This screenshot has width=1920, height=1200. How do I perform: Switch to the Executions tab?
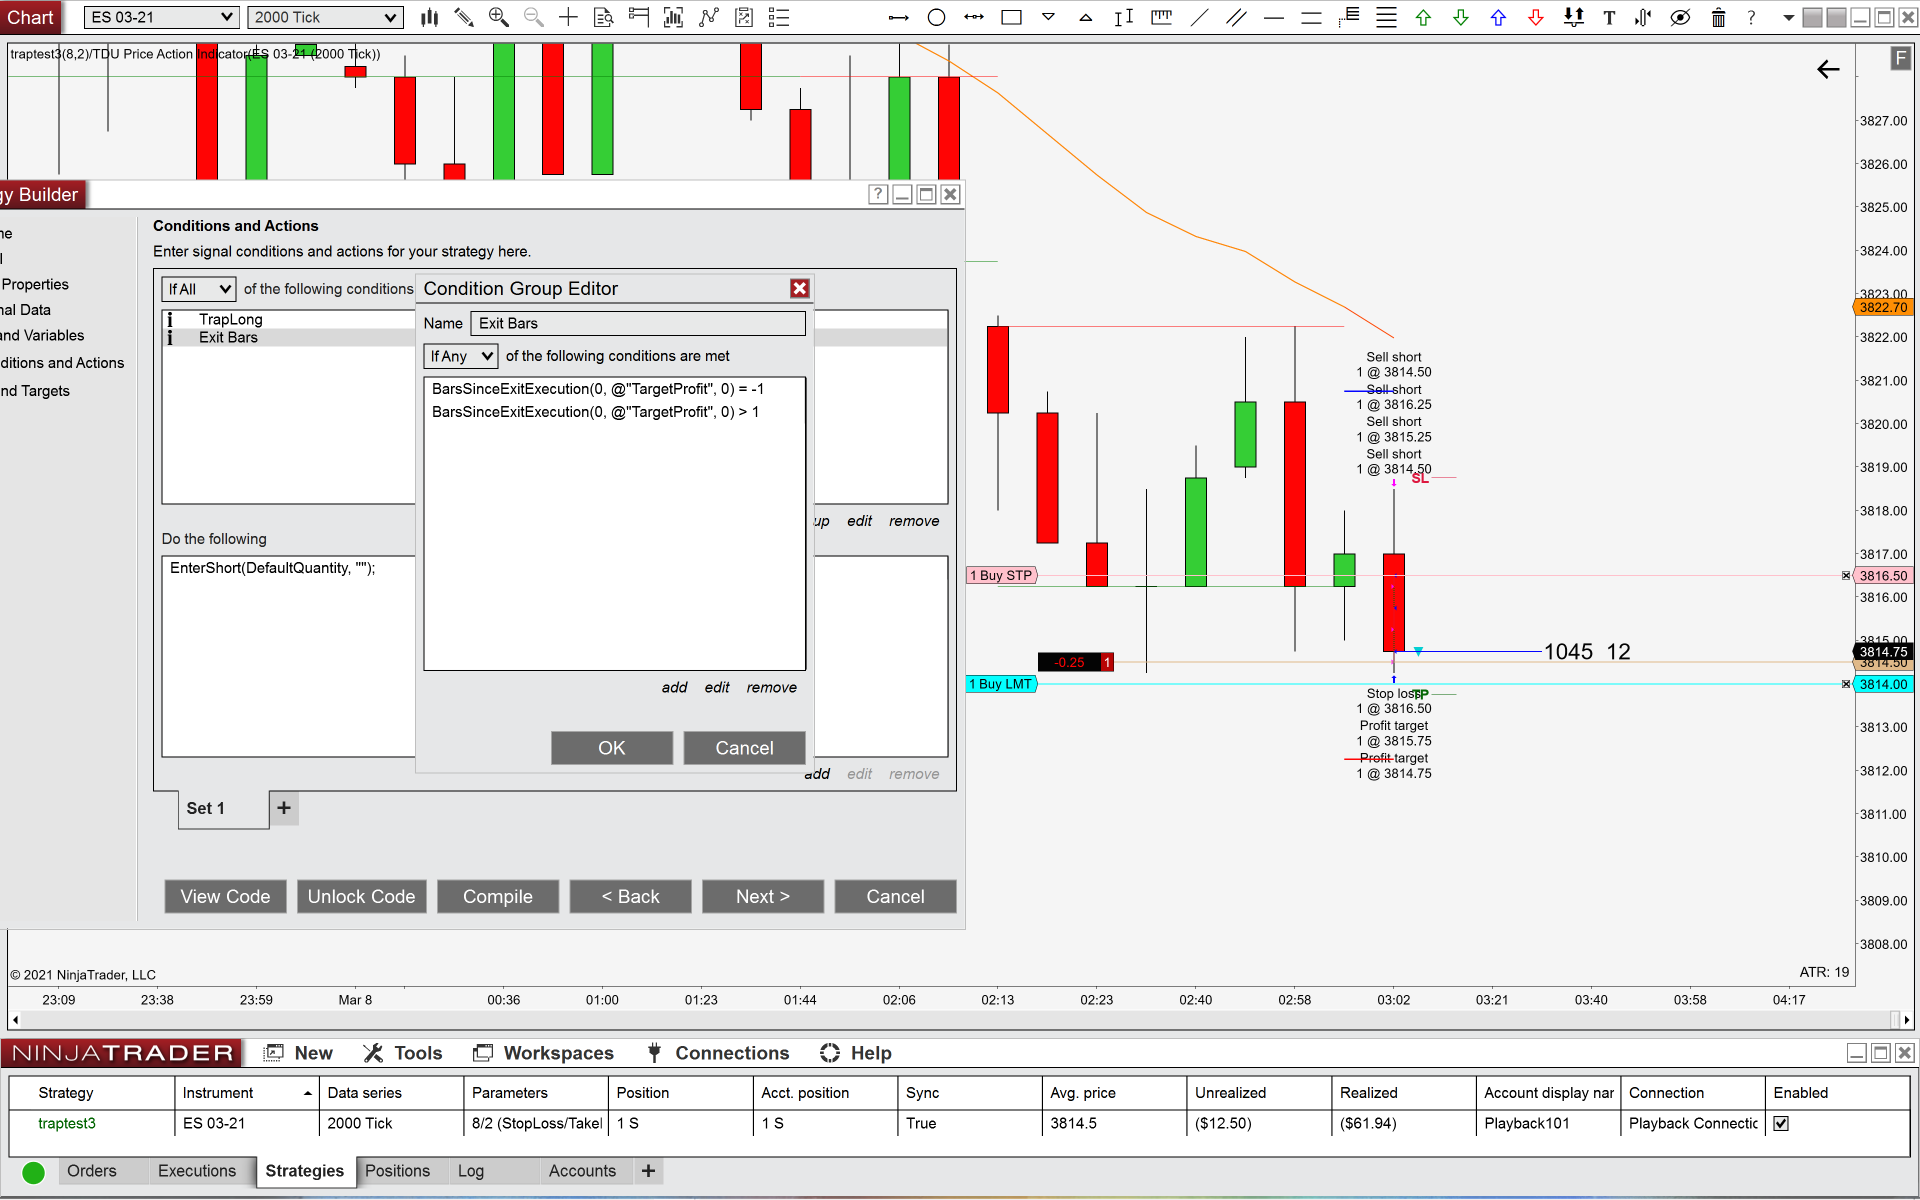click(197, 1171)
